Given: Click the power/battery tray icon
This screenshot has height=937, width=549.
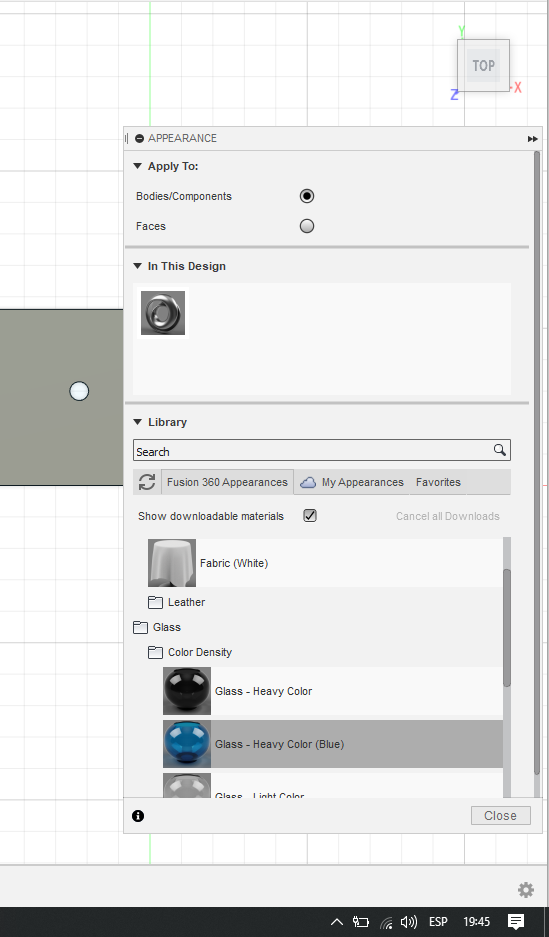Looking at the screenshot, I should [360, 921].
